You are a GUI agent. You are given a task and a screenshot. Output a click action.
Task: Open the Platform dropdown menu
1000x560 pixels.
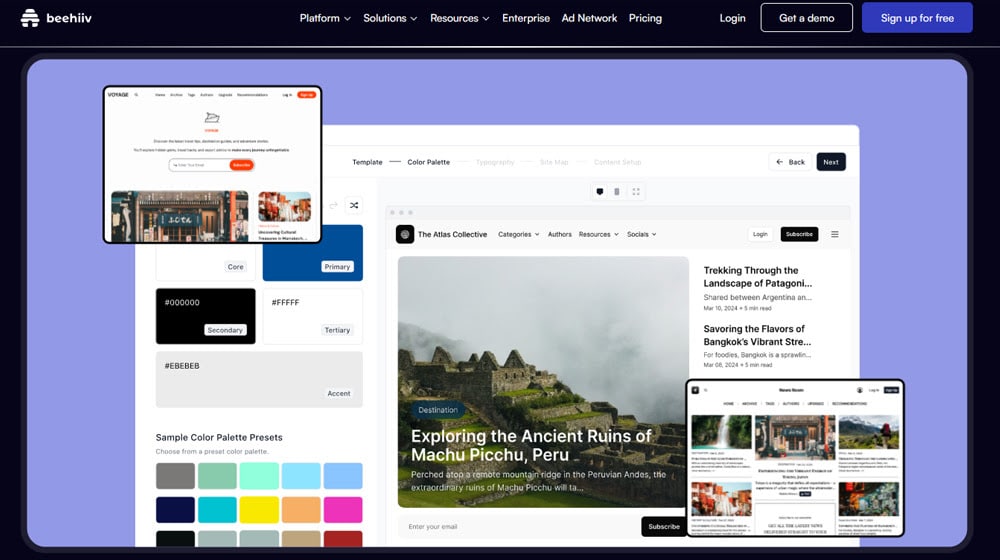pyautogui.click(x=325, y=18)
